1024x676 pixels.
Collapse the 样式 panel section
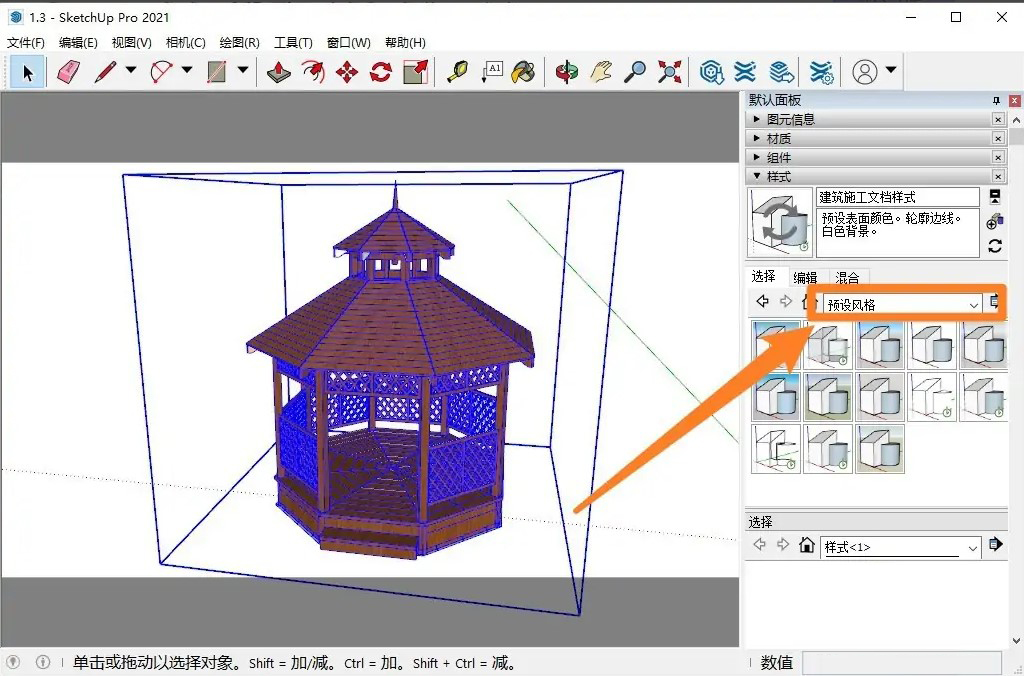pyautogui.click(x=778, y=176)
